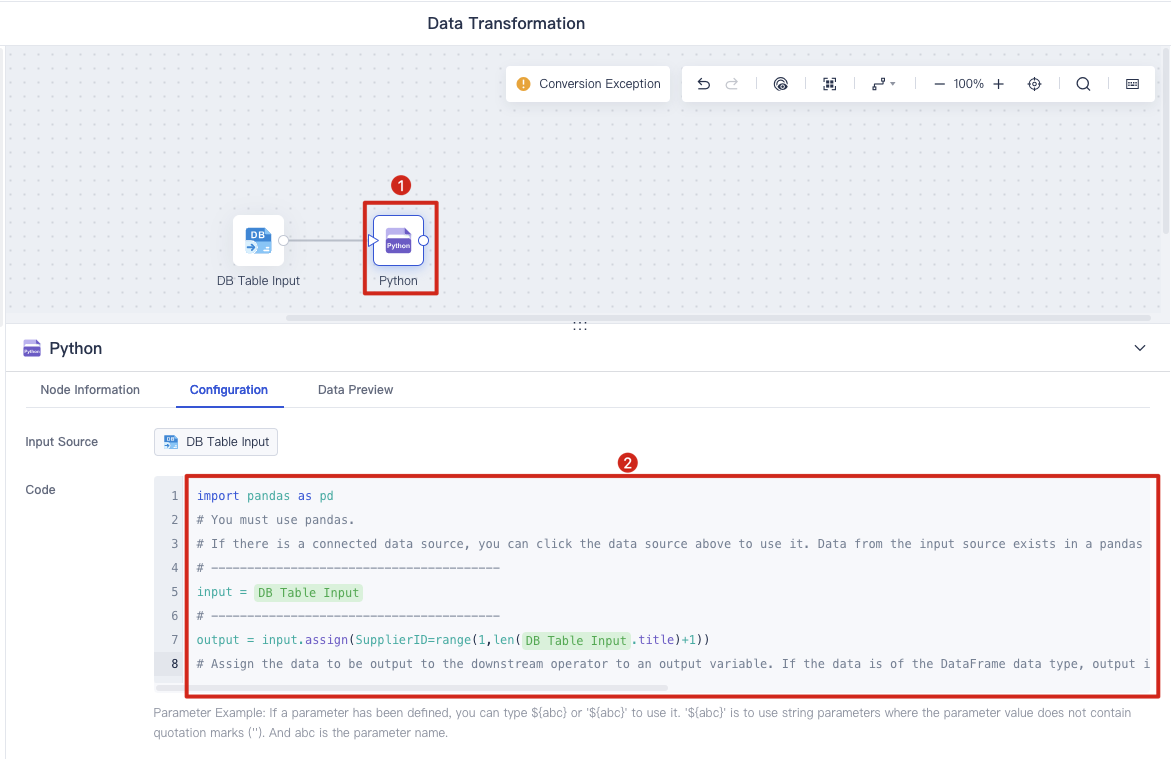
Task: Click the DB Table Input source chip
Action: (216, 442)
